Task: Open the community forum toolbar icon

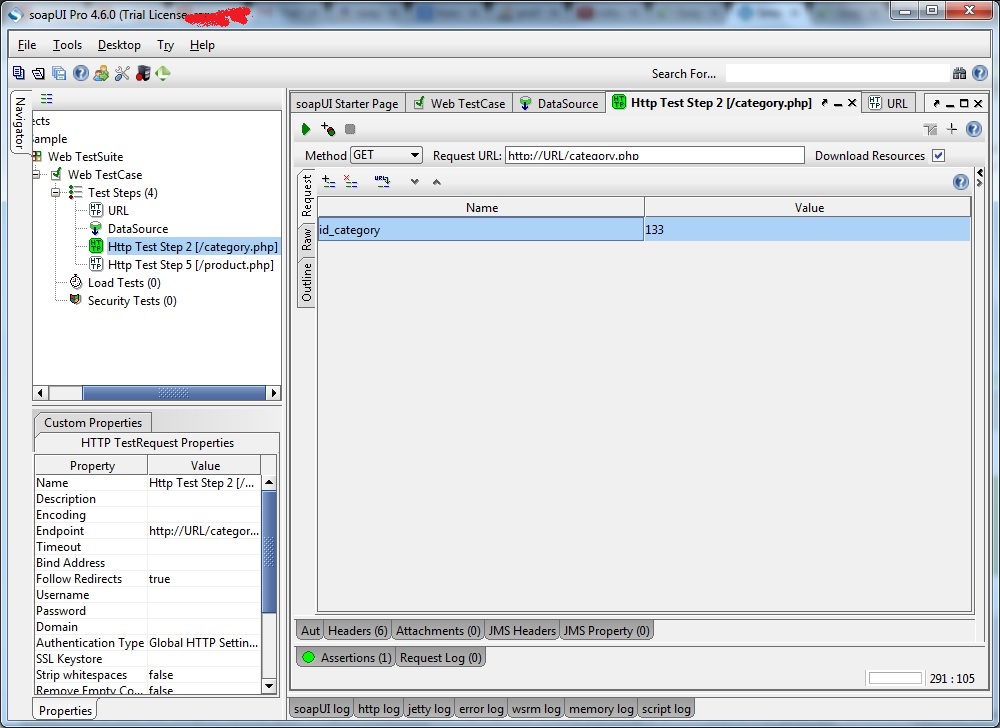Action: point(101,73)
